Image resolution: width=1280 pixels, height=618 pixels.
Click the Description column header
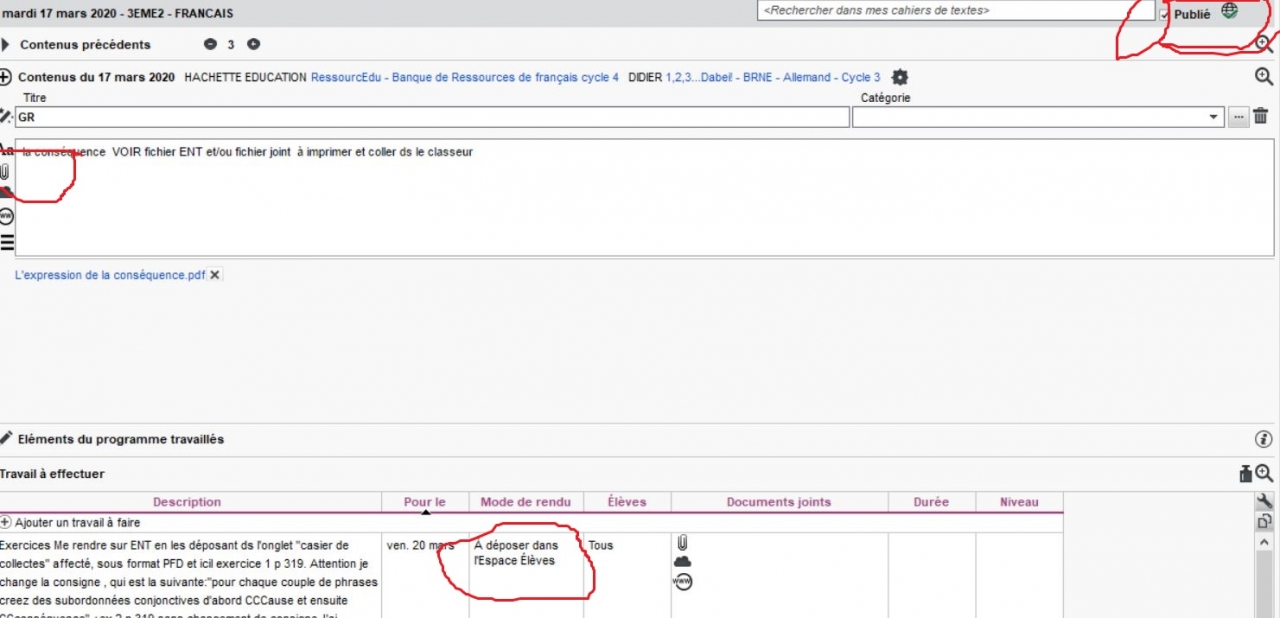(187, 502)
